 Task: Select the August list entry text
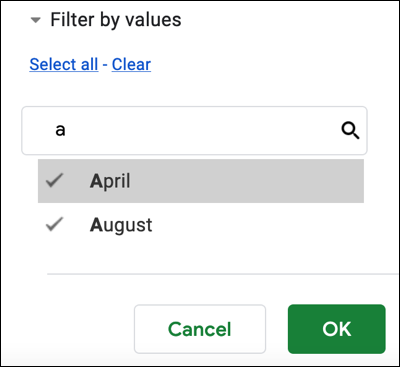point(121,225)
